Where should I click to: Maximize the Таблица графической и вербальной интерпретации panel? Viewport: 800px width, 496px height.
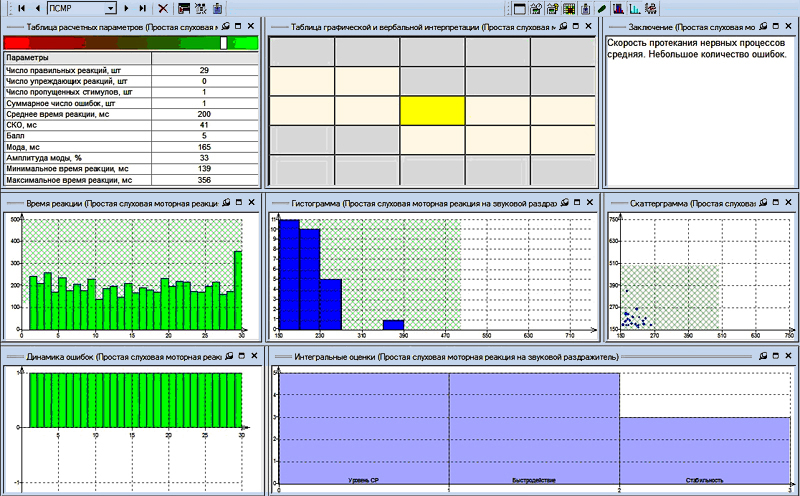pos(576,27)
